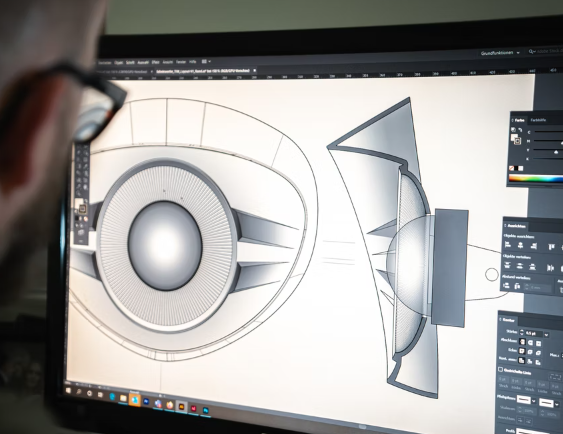
Task: Align stroke to center
Action: 522,360
